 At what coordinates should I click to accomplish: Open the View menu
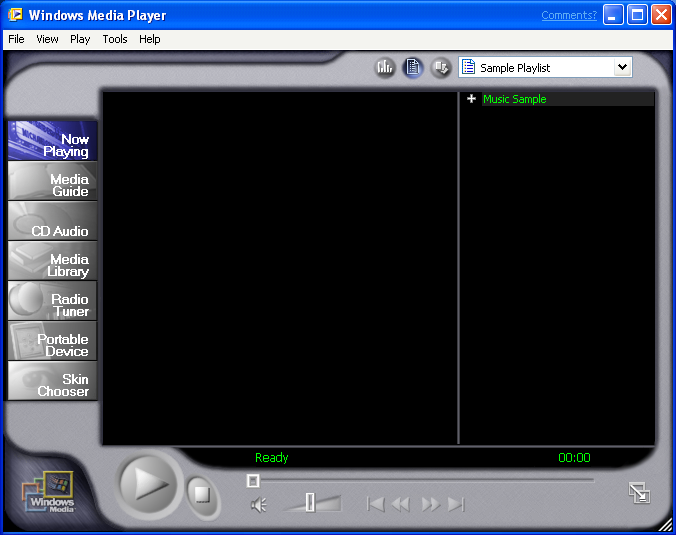click(47, 39)
